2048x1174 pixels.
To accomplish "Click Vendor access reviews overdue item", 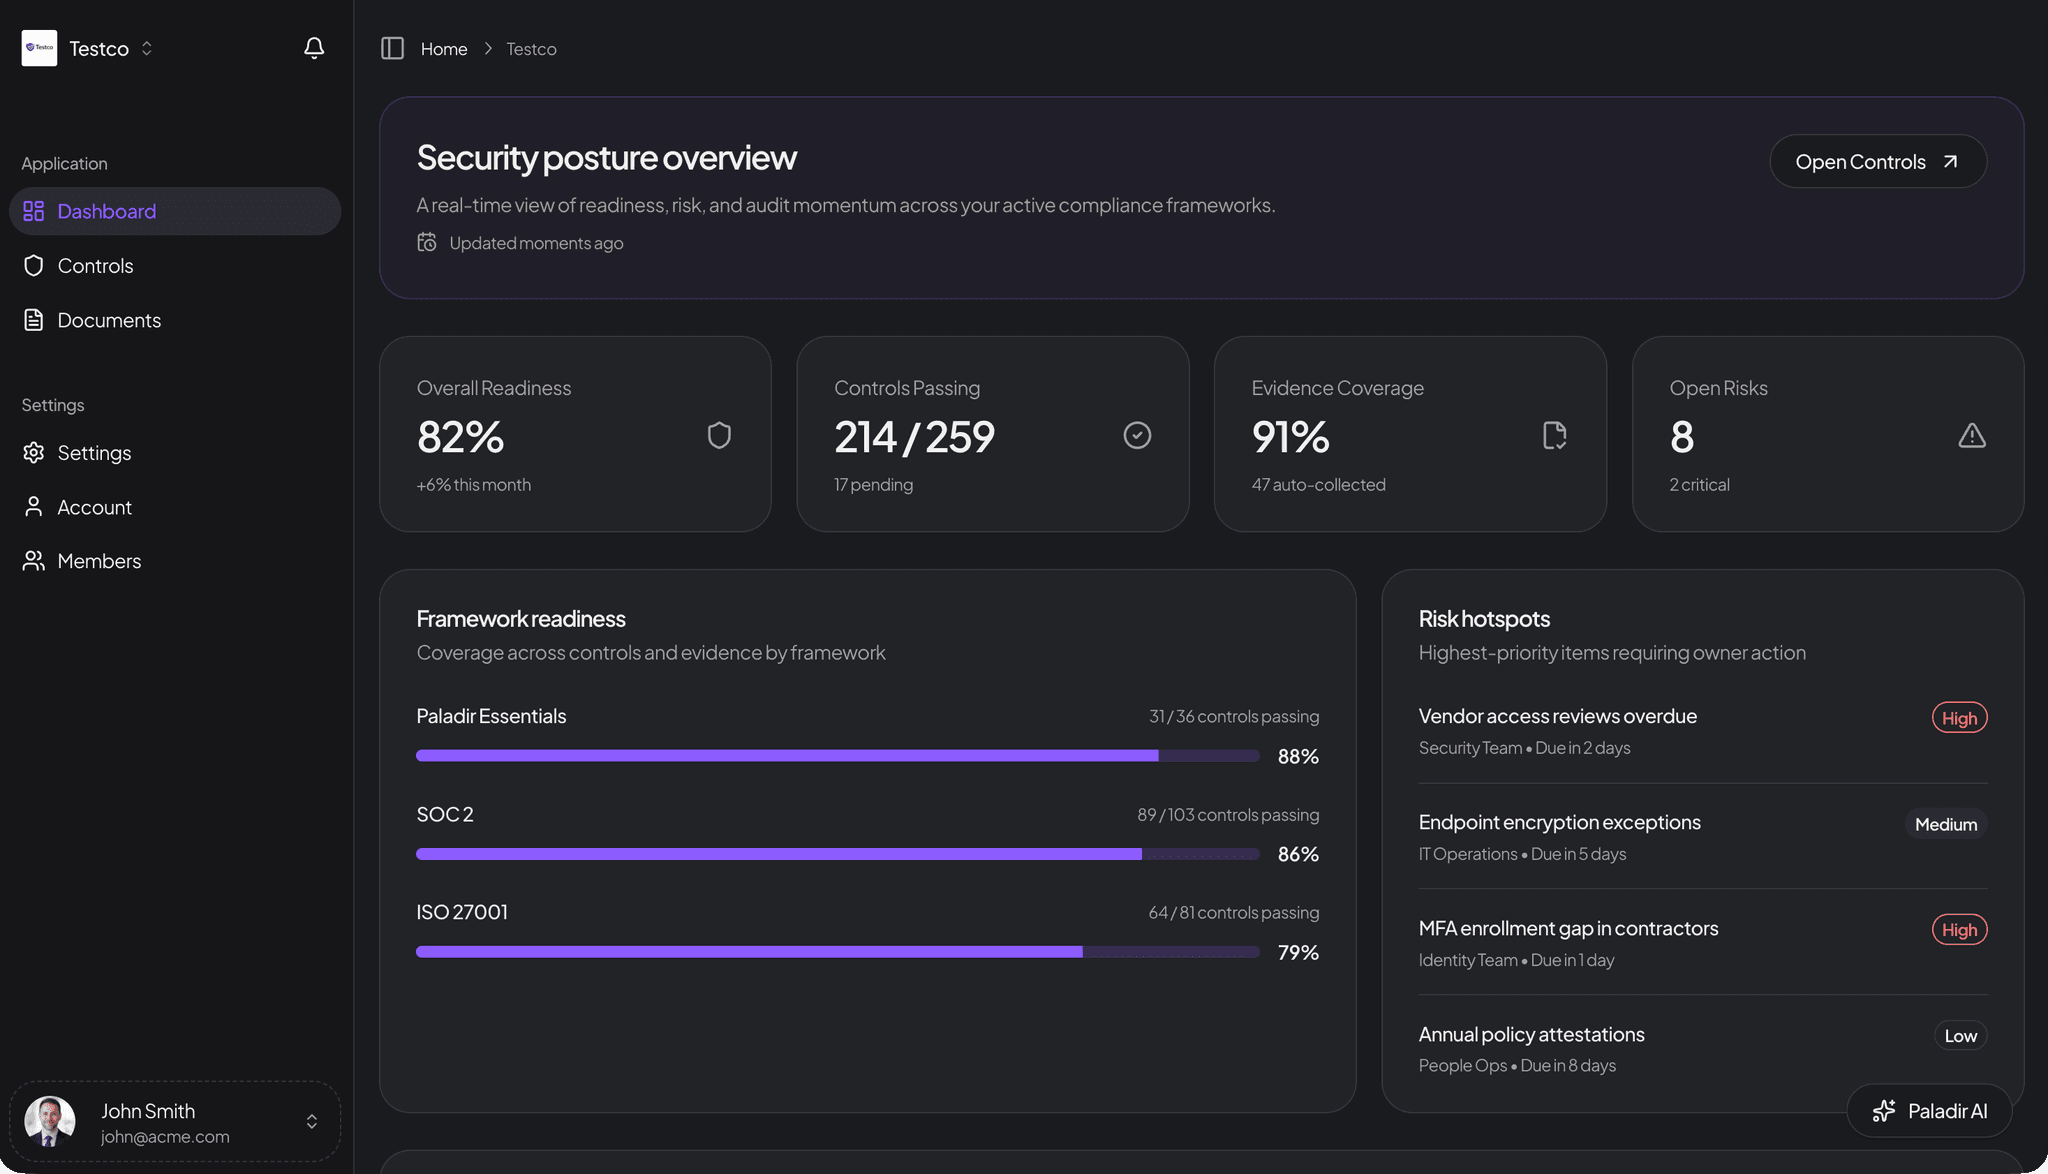I will pyautogui.click(x=1702, y=731).
